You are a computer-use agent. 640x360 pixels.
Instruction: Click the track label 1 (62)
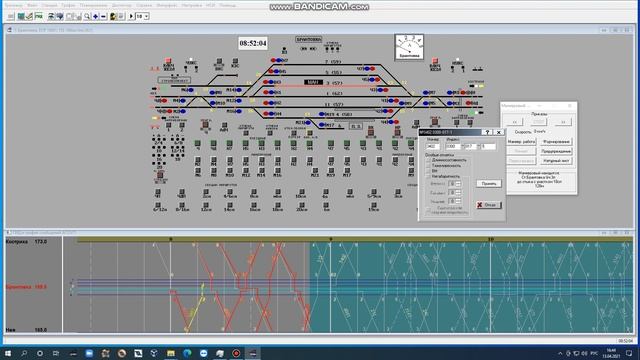[x=334, y=93]
